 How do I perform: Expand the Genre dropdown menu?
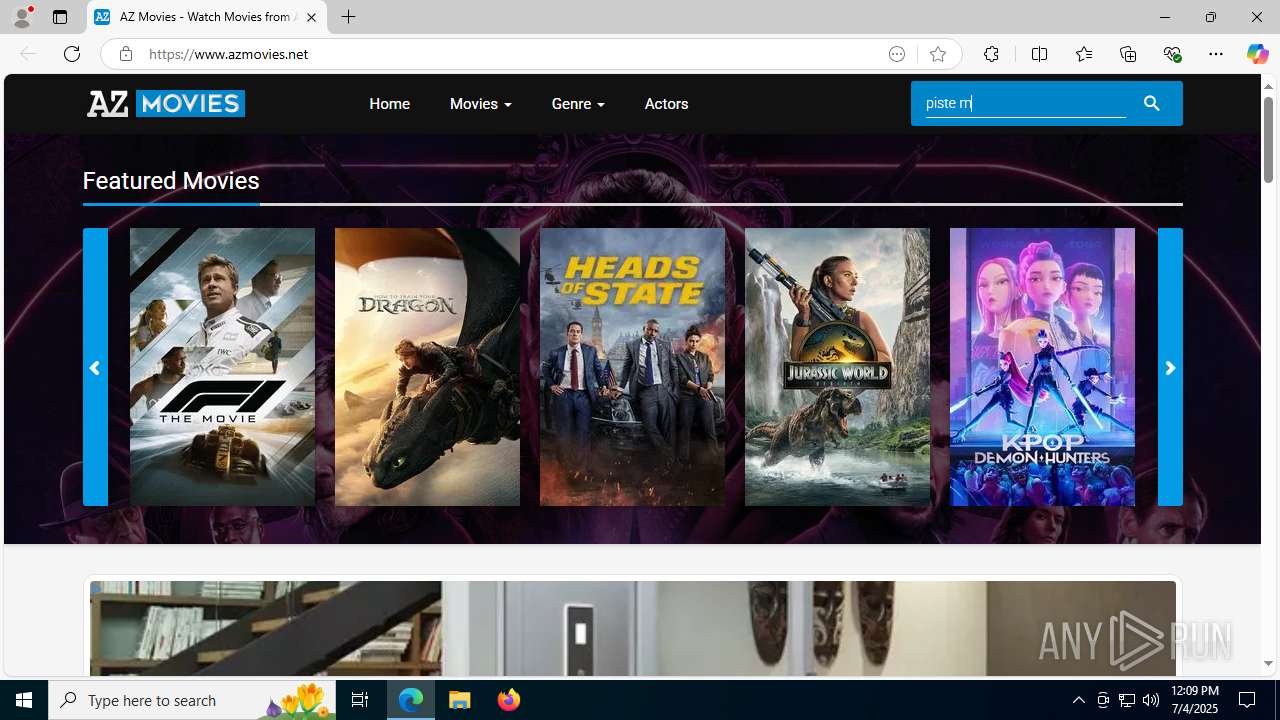(x=578, y=103)
